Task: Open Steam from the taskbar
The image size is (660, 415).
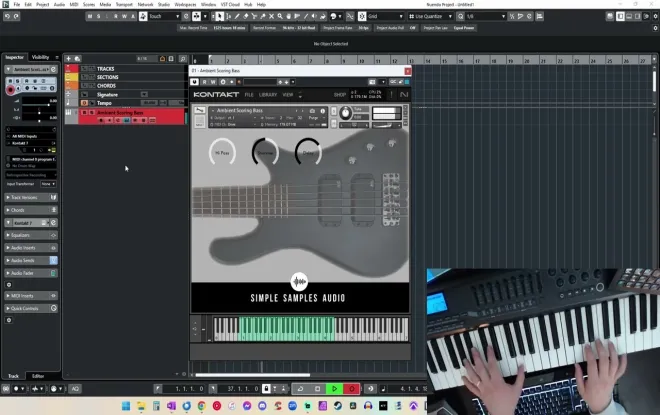Action: coord(338,406)
